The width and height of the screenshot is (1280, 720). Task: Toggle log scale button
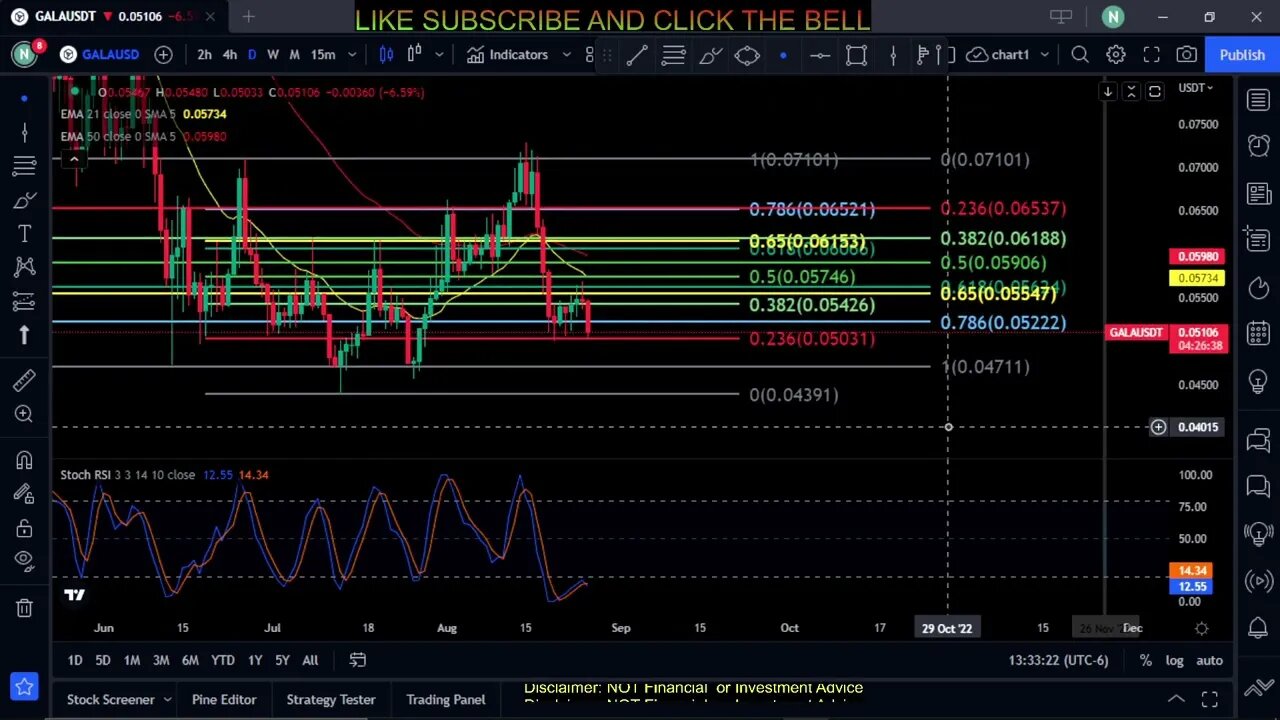pos(1175,660)
